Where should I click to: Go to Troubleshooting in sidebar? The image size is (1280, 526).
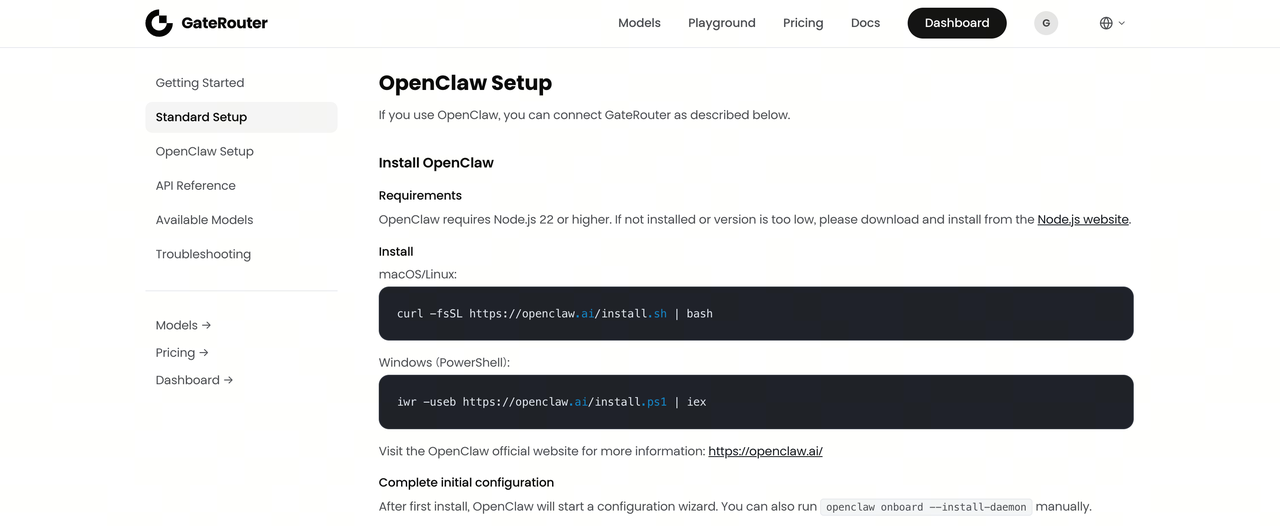click(x=203, y=254)
